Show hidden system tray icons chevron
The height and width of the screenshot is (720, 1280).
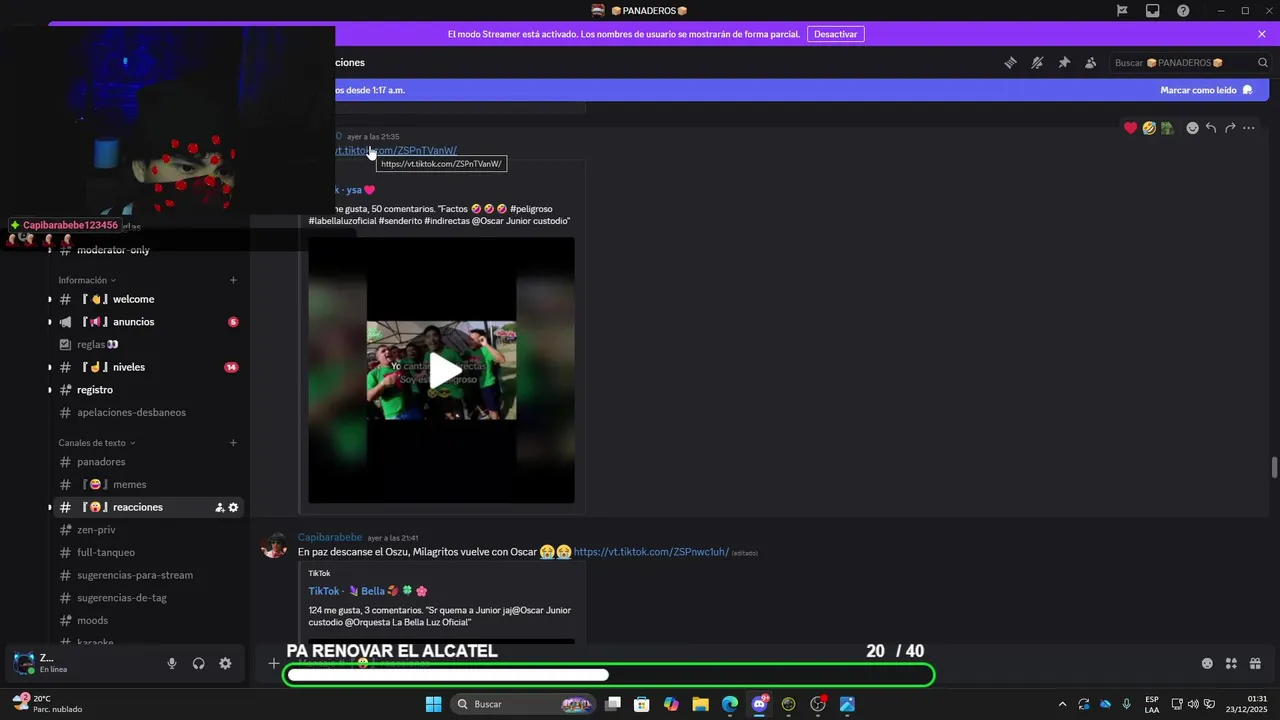coord(1062,704)
